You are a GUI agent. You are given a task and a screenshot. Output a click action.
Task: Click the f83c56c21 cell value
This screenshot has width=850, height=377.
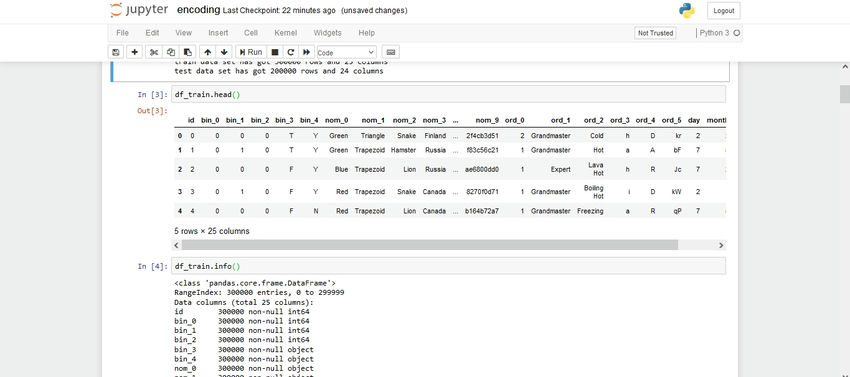pos(482,150)
